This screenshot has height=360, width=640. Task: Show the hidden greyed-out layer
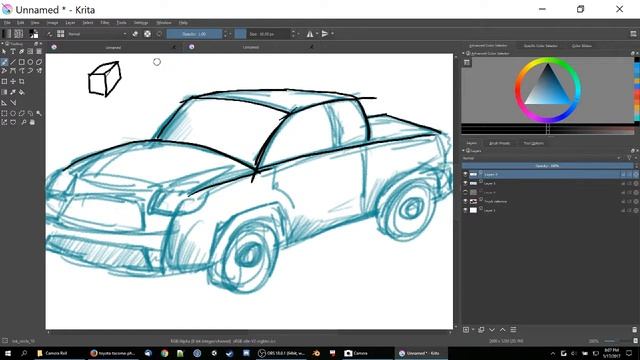[465, 192]
